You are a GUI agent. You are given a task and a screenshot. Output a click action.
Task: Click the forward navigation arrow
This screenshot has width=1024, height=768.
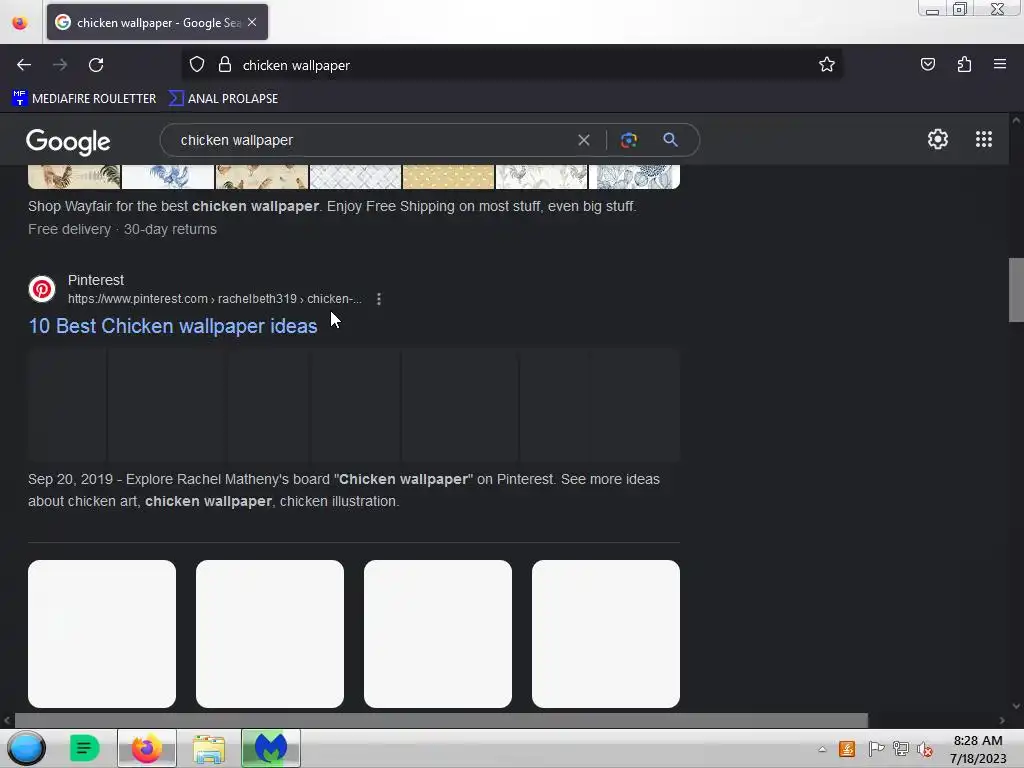pyautogui.click(x=60, y=65)
